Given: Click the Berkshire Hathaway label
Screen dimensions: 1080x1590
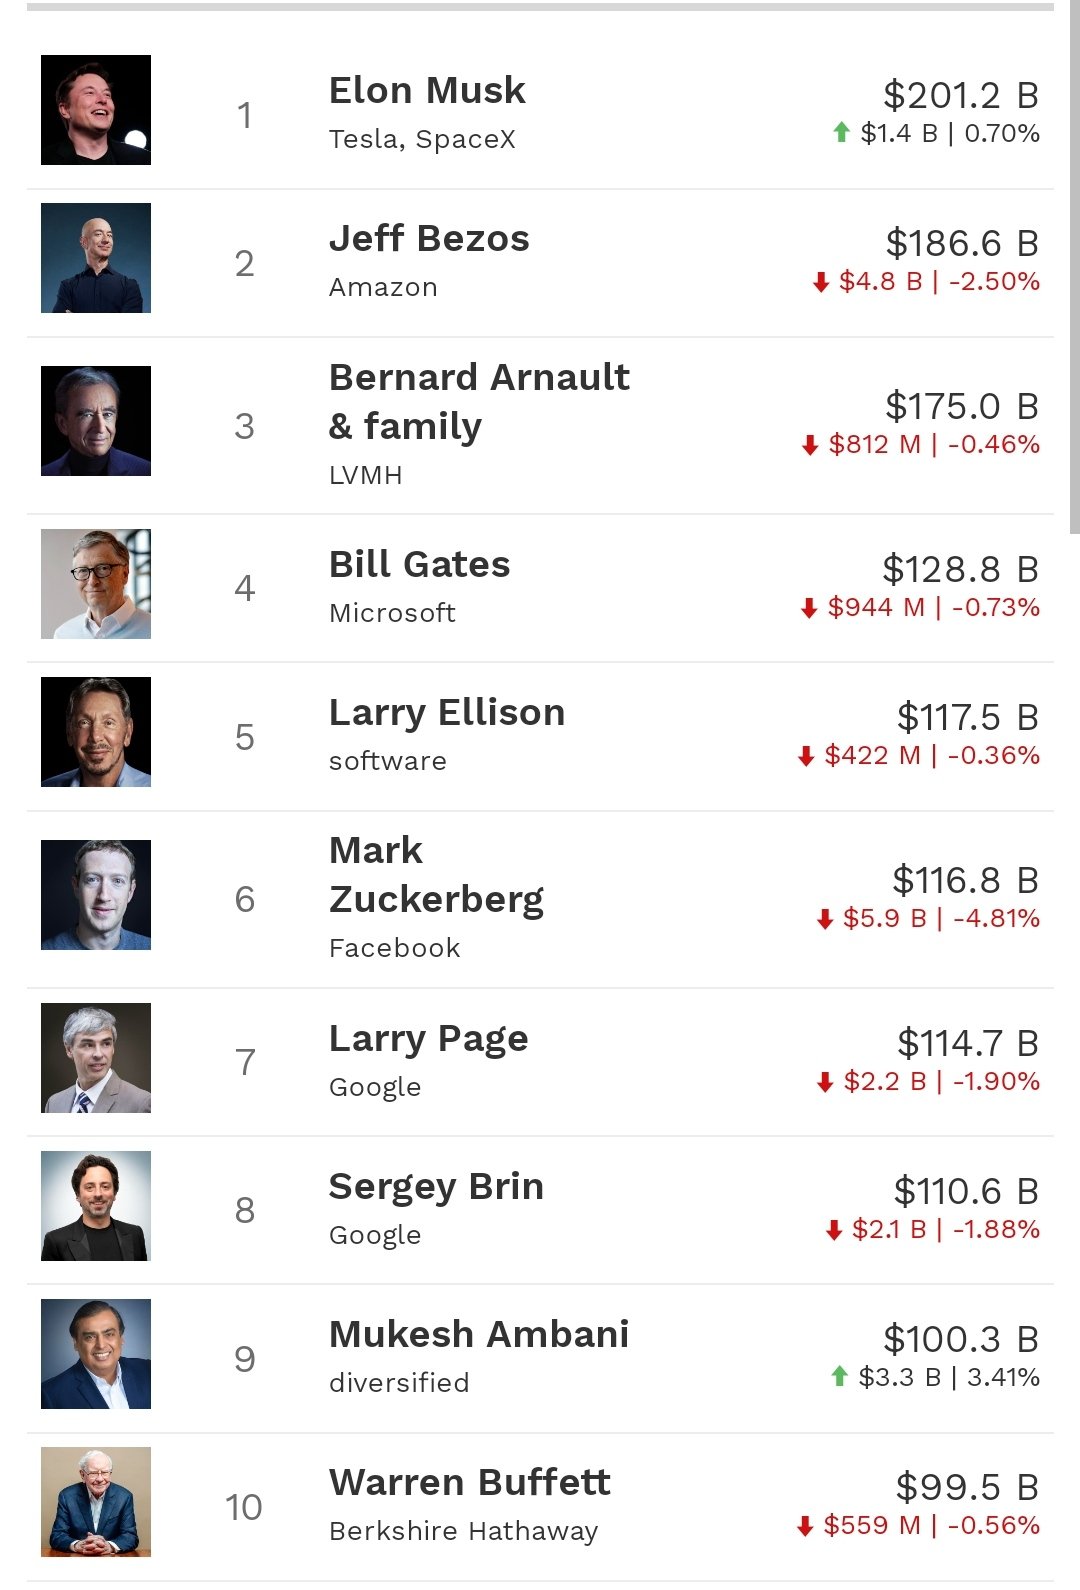Looking at the screenshot, I should point(464,1529).
